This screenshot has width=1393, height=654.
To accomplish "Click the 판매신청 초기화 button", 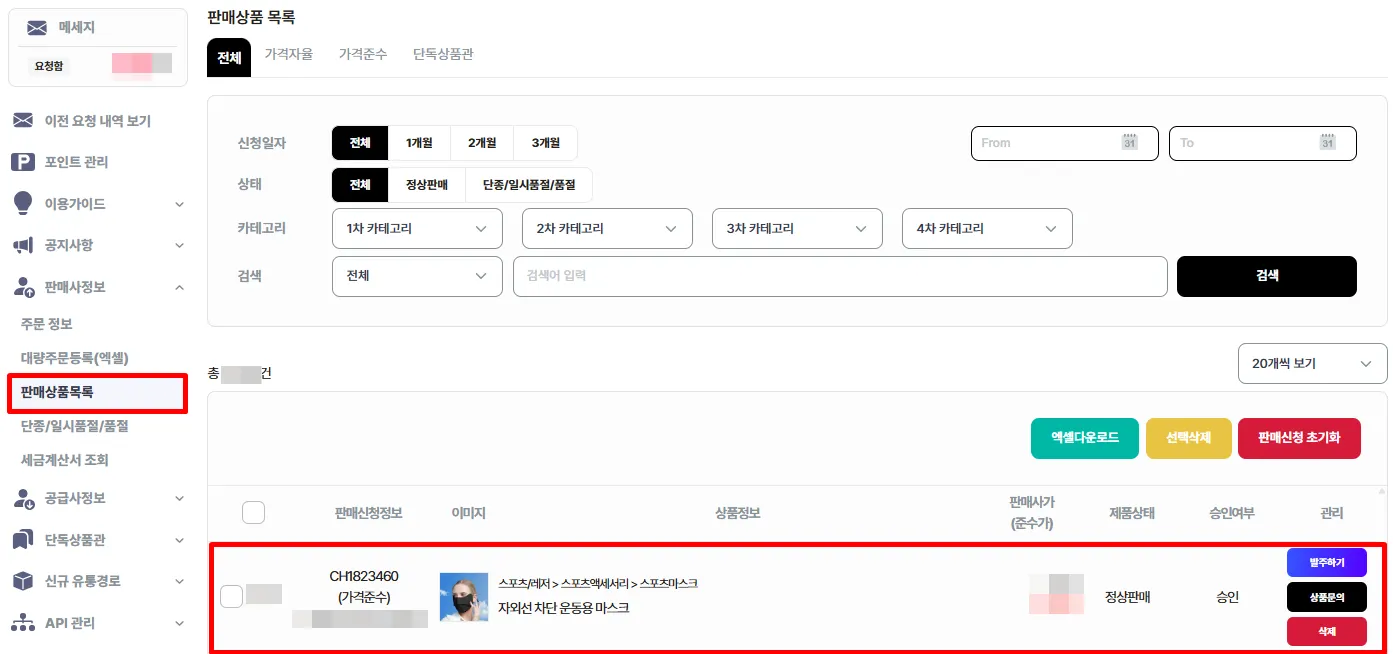I will tap(1299, 438).
